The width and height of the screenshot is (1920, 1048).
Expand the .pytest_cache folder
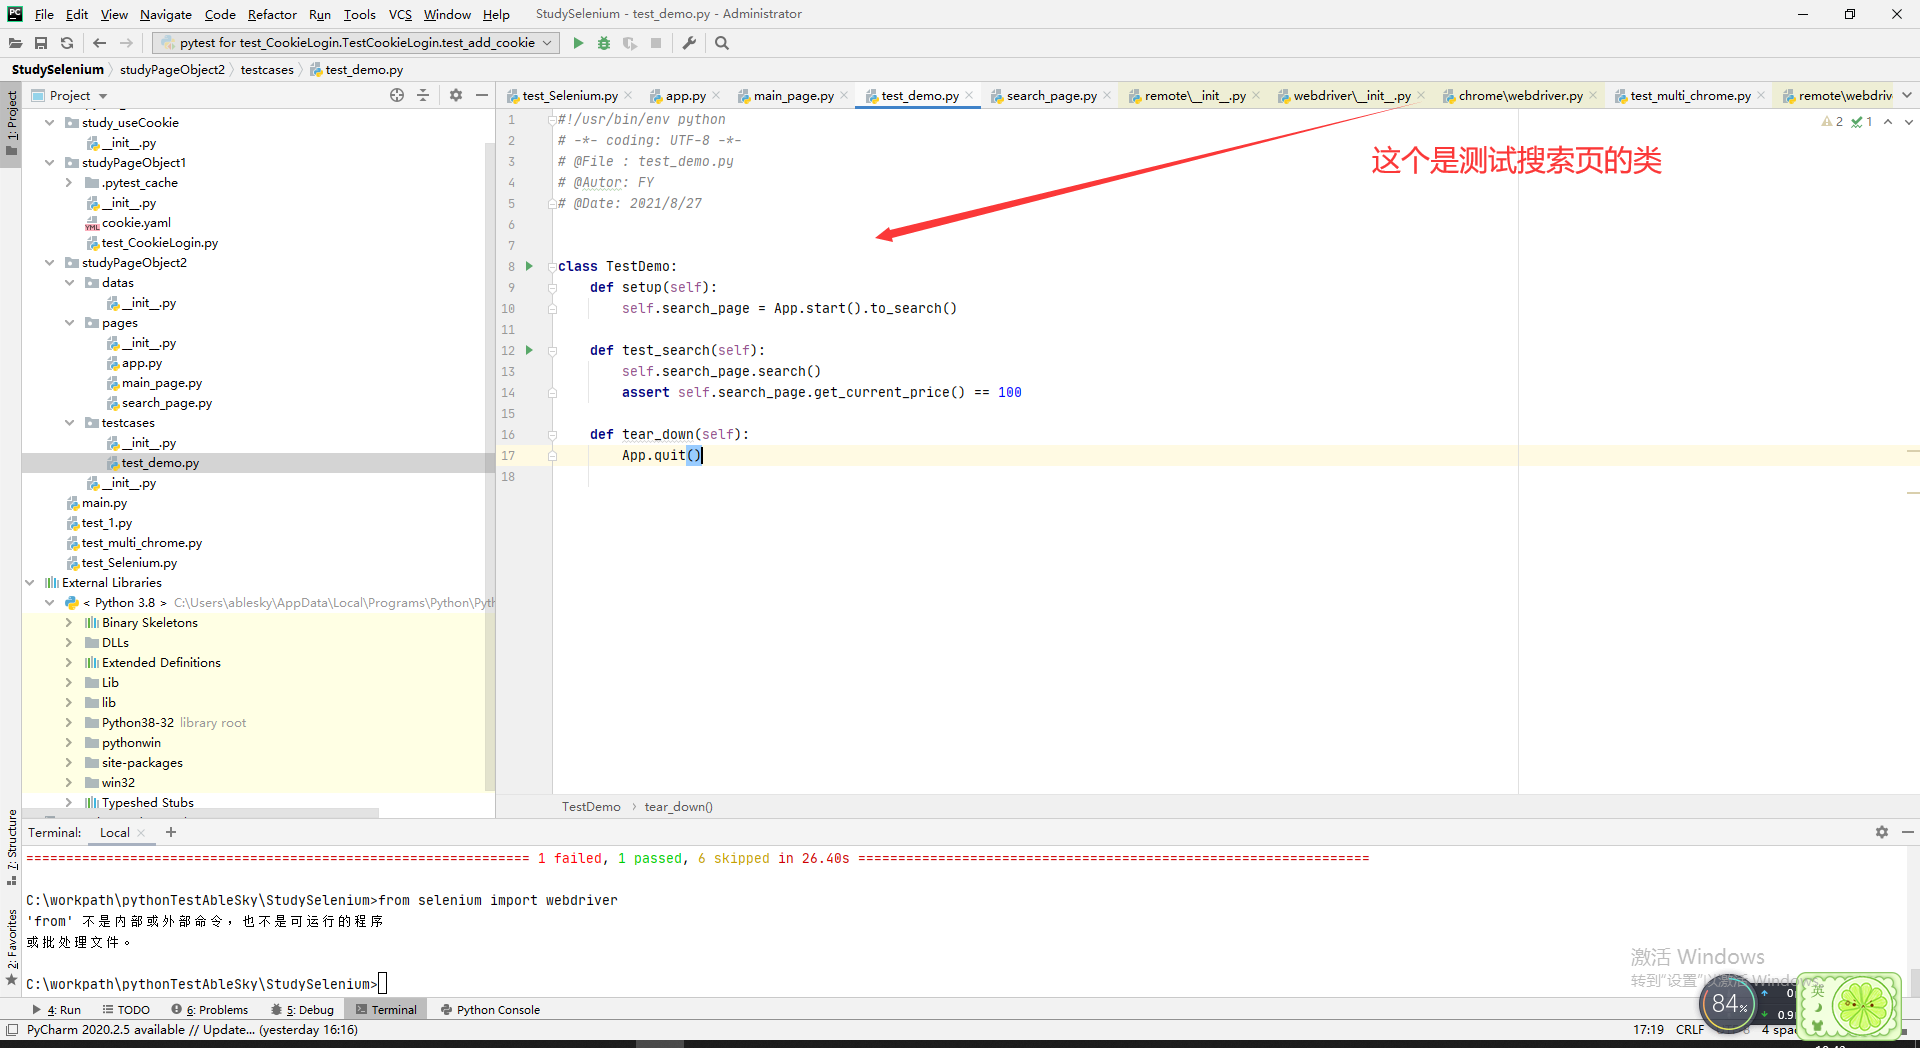click(68, 182)
